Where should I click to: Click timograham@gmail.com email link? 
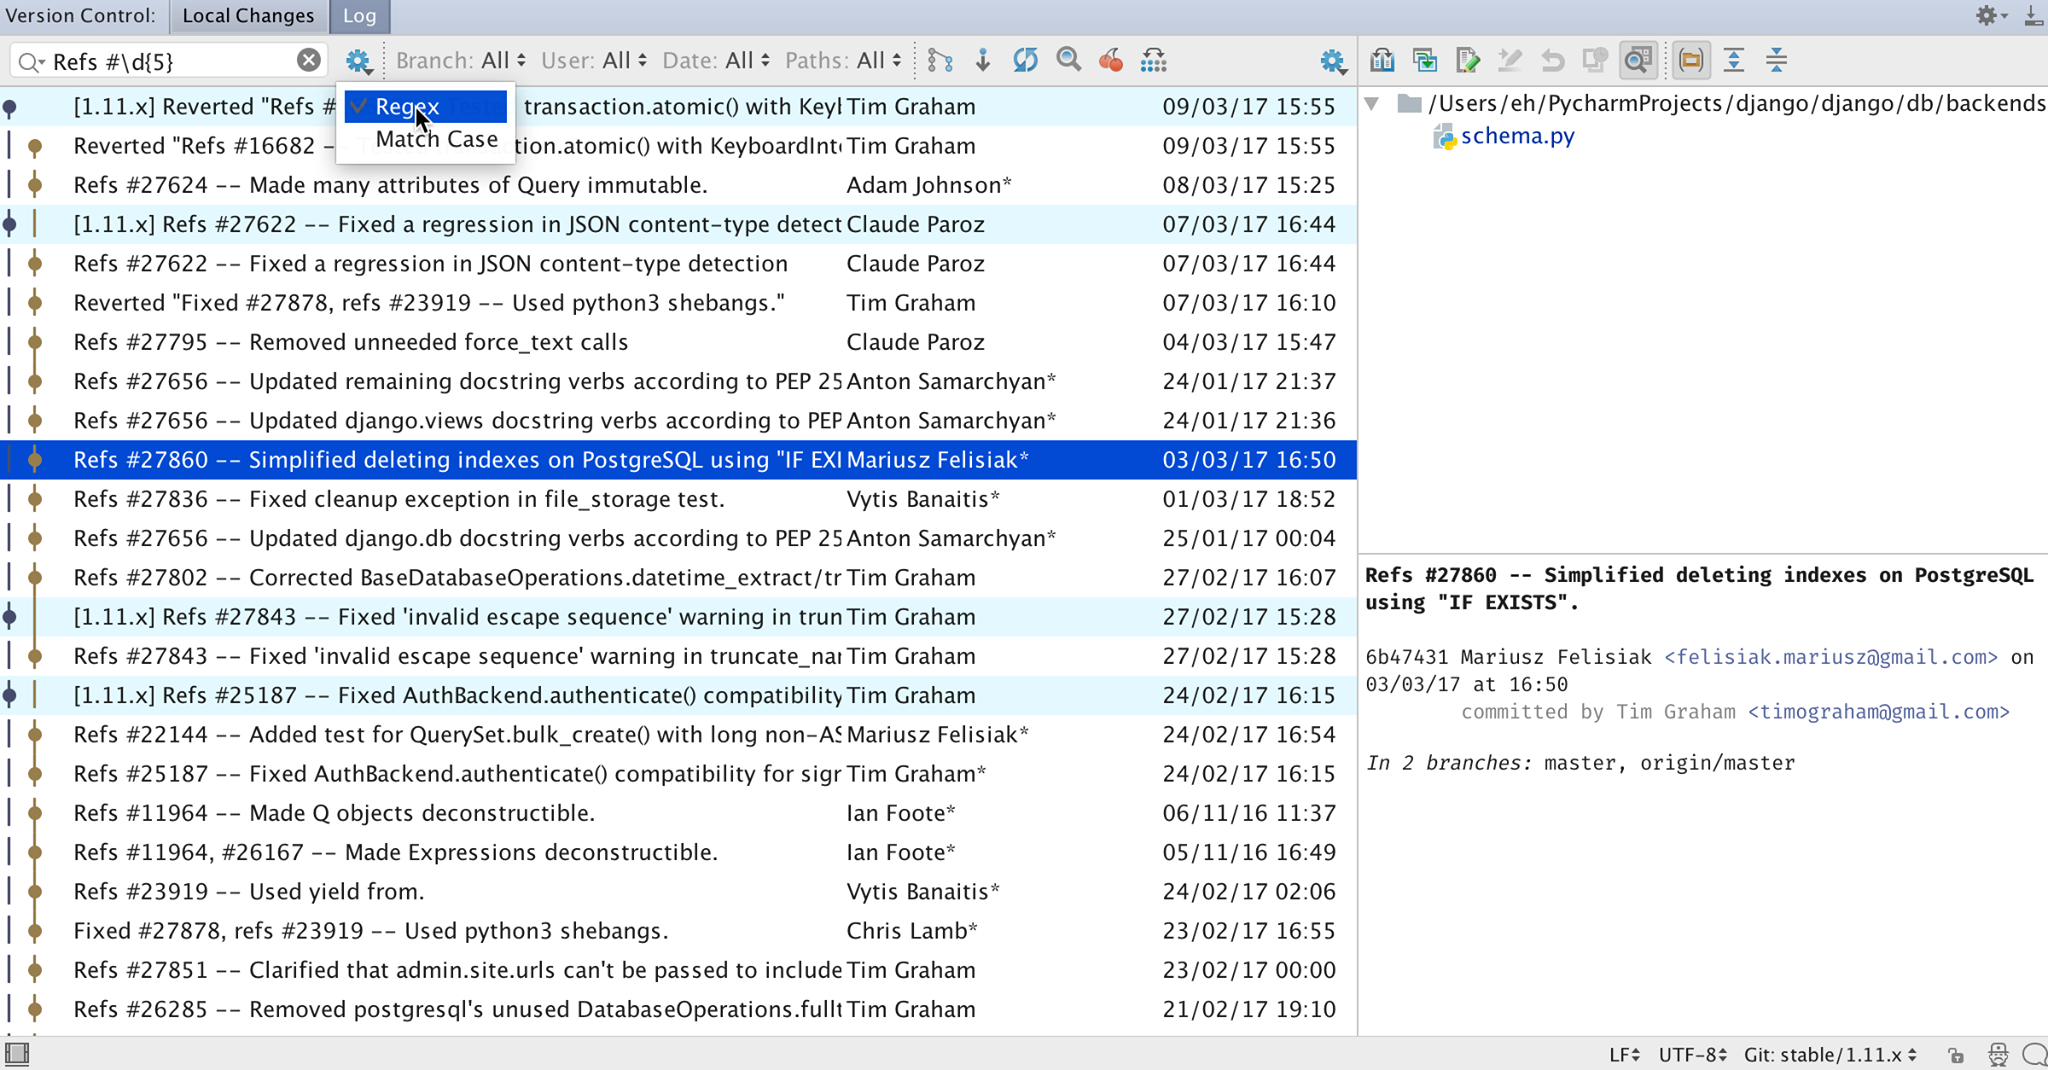(1879, 712)
